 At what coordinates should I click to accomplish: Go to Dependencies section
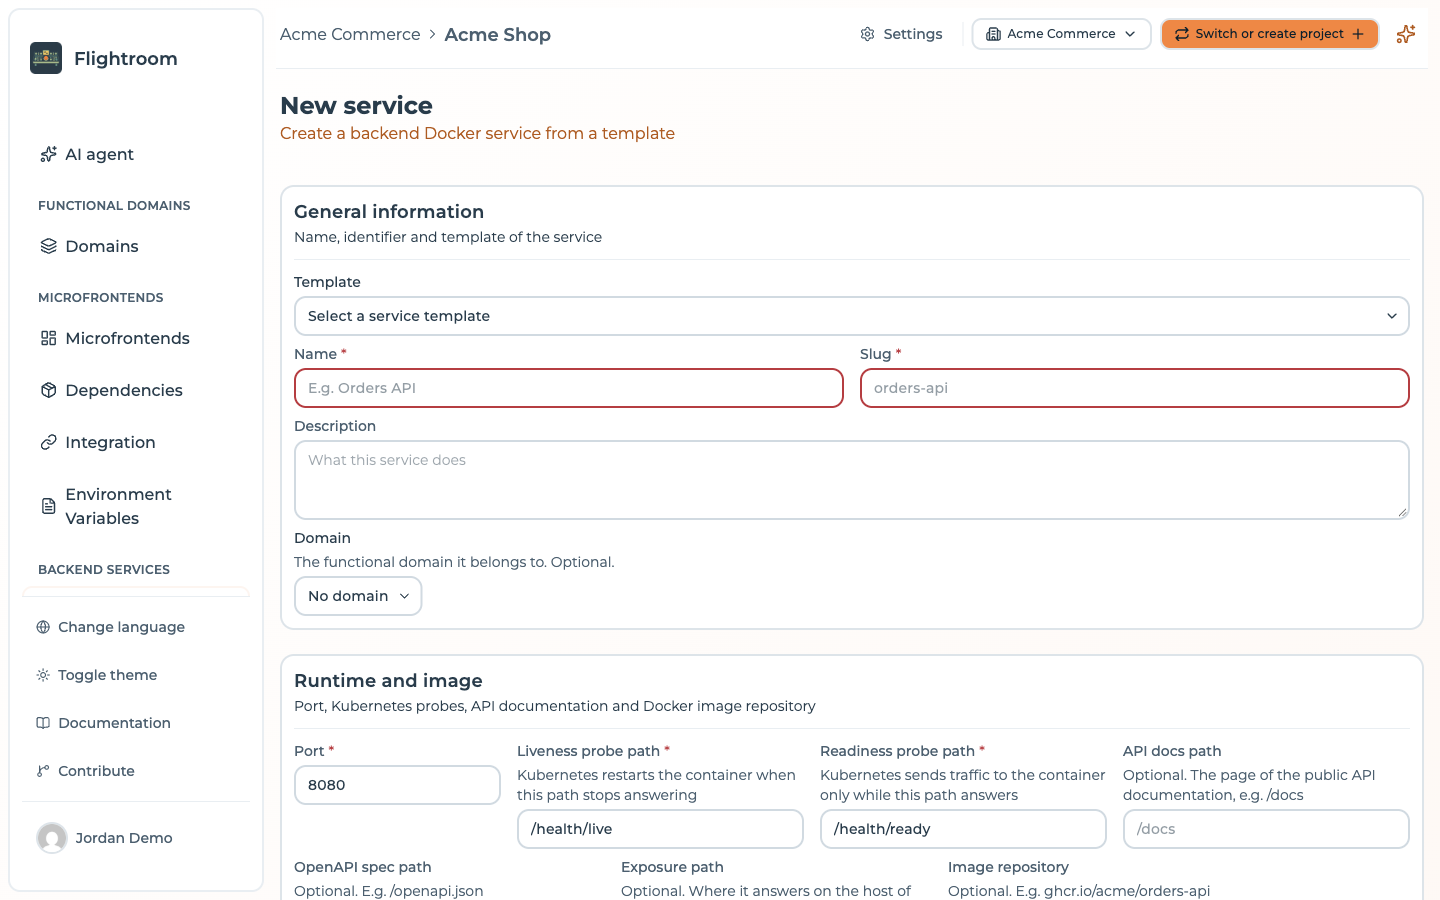[x=124, y=390]
